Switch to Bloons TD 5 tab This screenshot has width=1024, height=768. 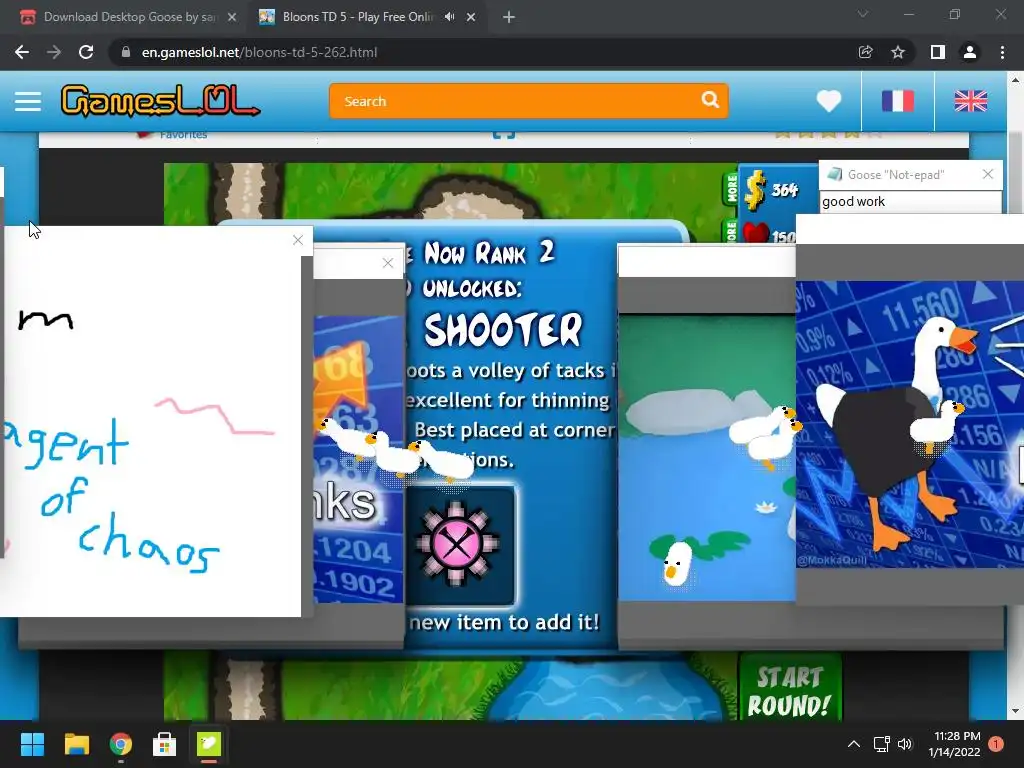358,17
